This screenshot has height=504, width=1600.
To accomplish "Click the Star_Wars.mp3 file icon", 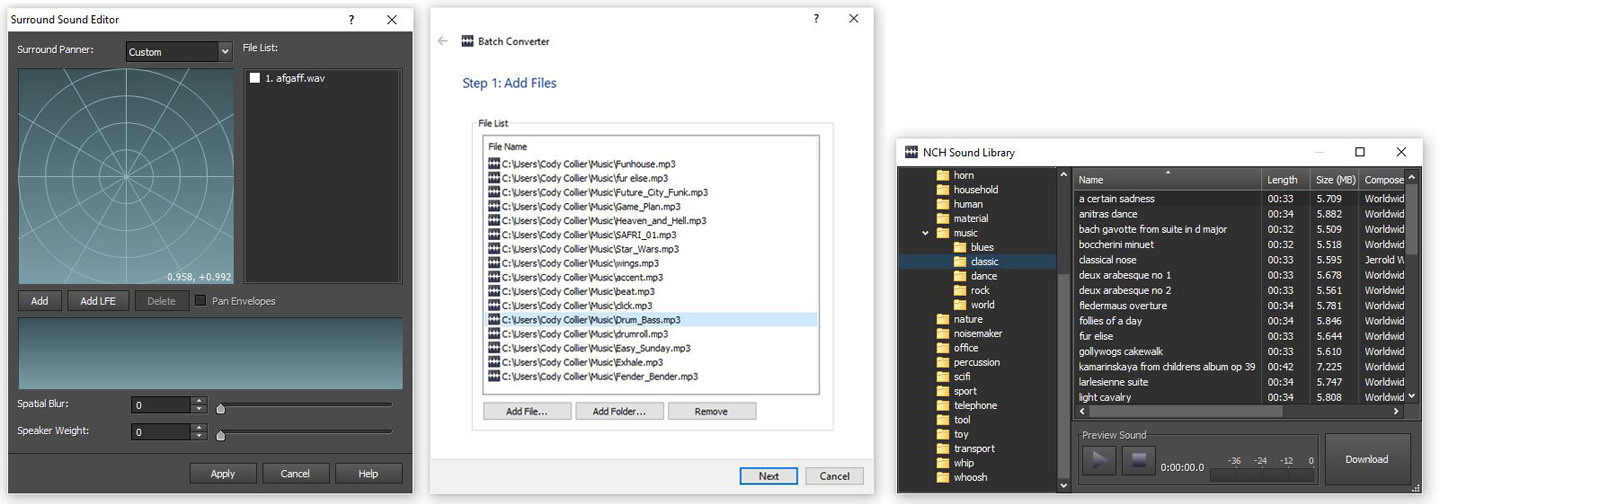I will [494, 249].
